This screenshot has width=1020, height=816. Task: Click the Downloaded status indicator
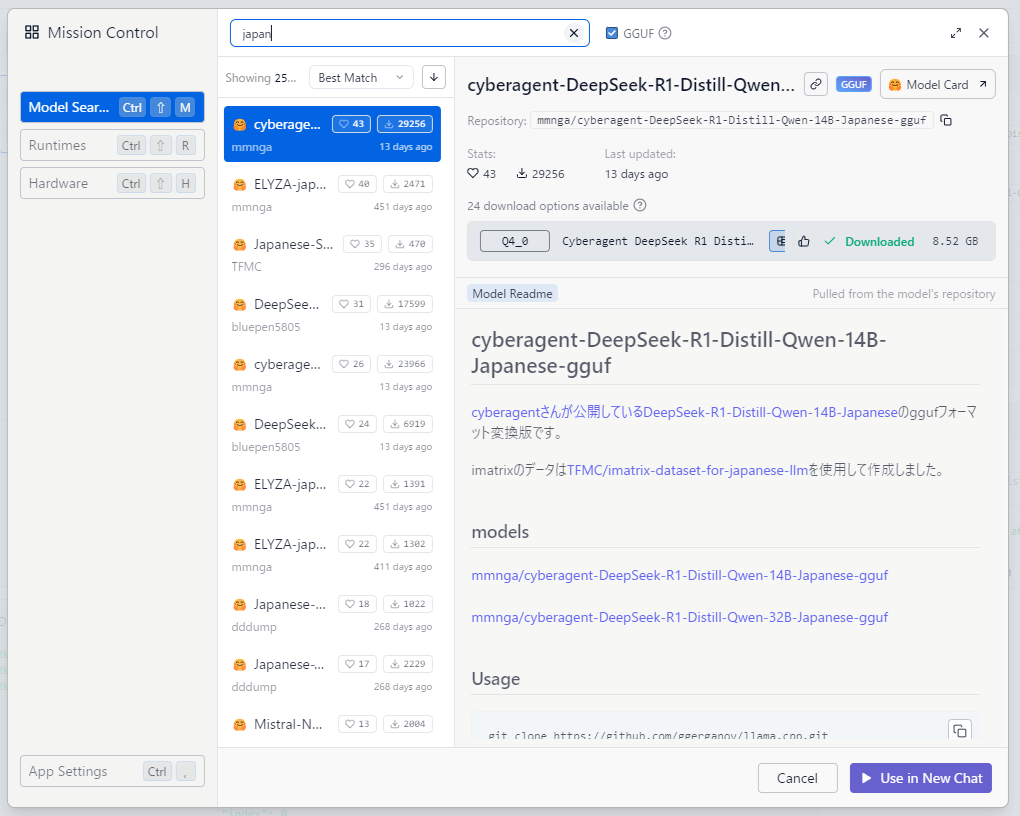pyautogui.click(x=869, y=241)
